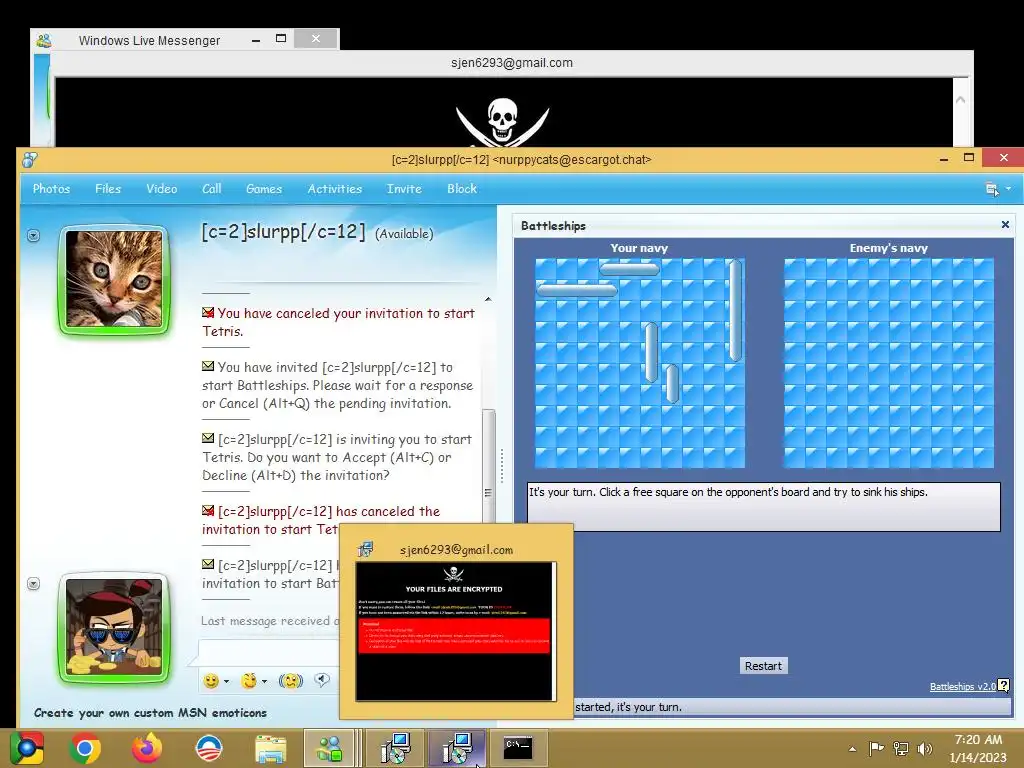Launch Firefox from the taskbar
1024x768 pixels.
click(147, 748)
